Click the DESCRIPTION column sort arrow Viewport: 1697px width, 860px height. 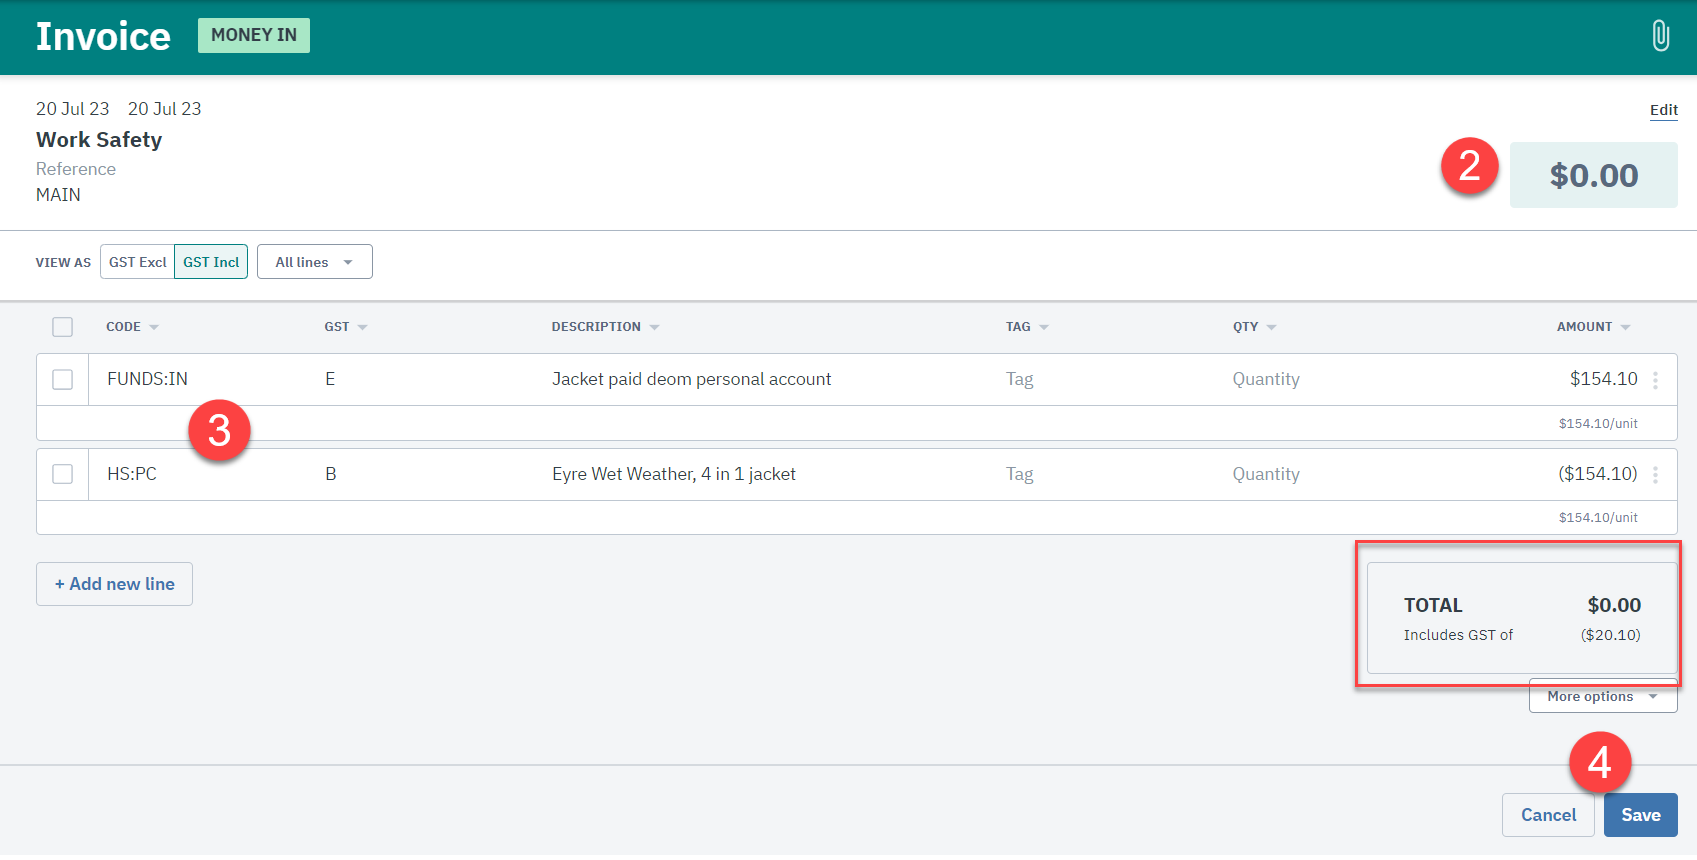tap(654, 328)
